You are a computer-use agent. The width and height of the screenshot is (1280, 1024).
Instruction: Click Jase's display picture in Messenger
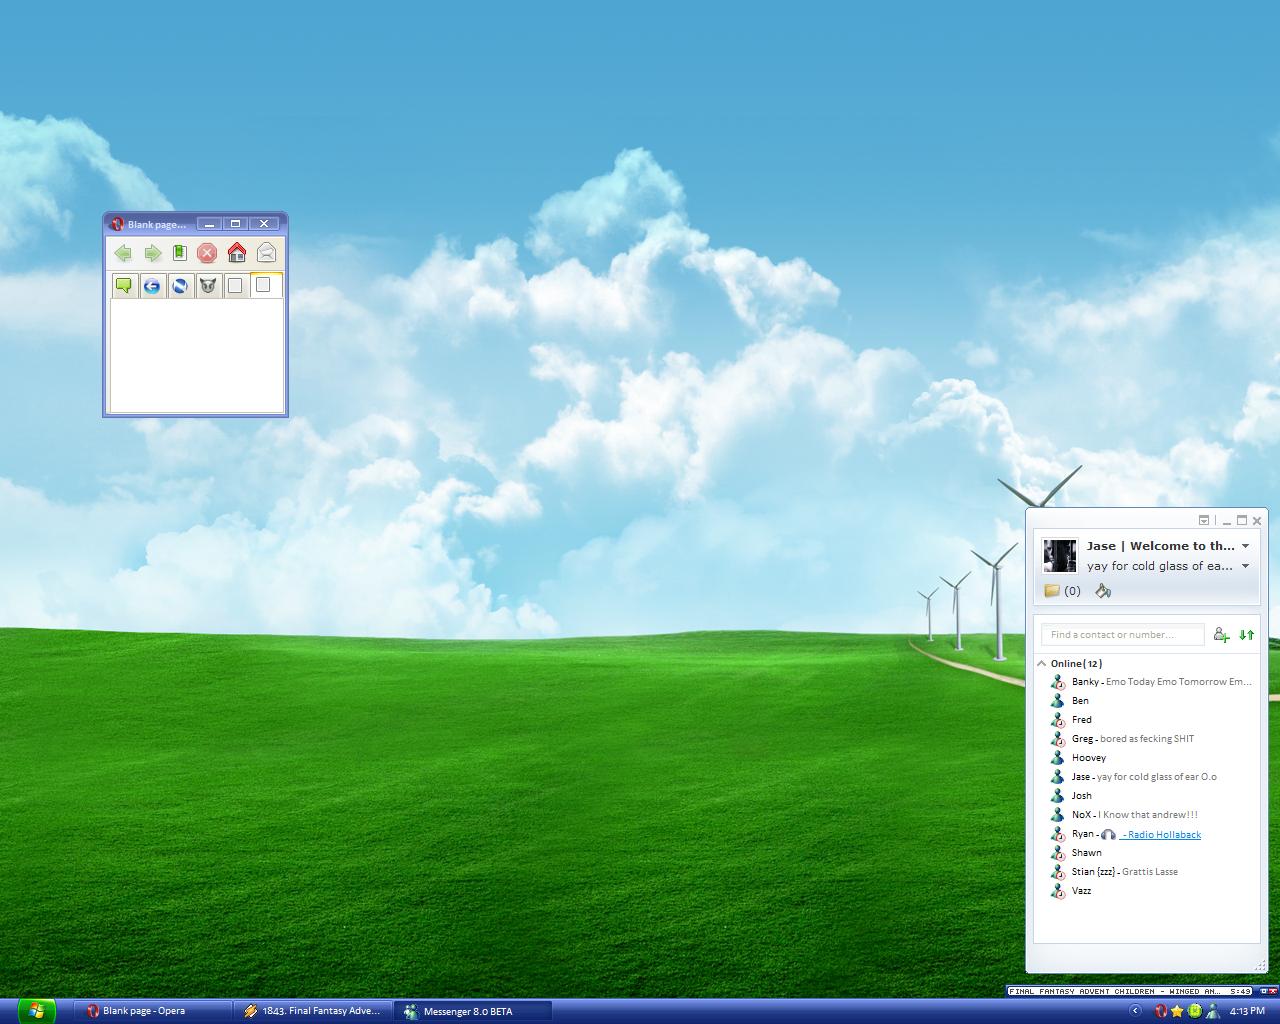(x=1059, y=556)
